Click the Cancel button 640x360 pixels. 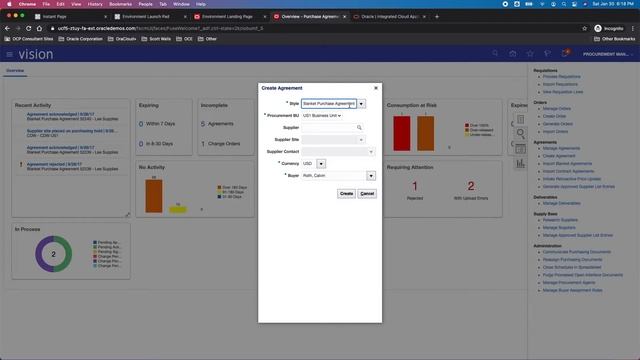(367, 193)
